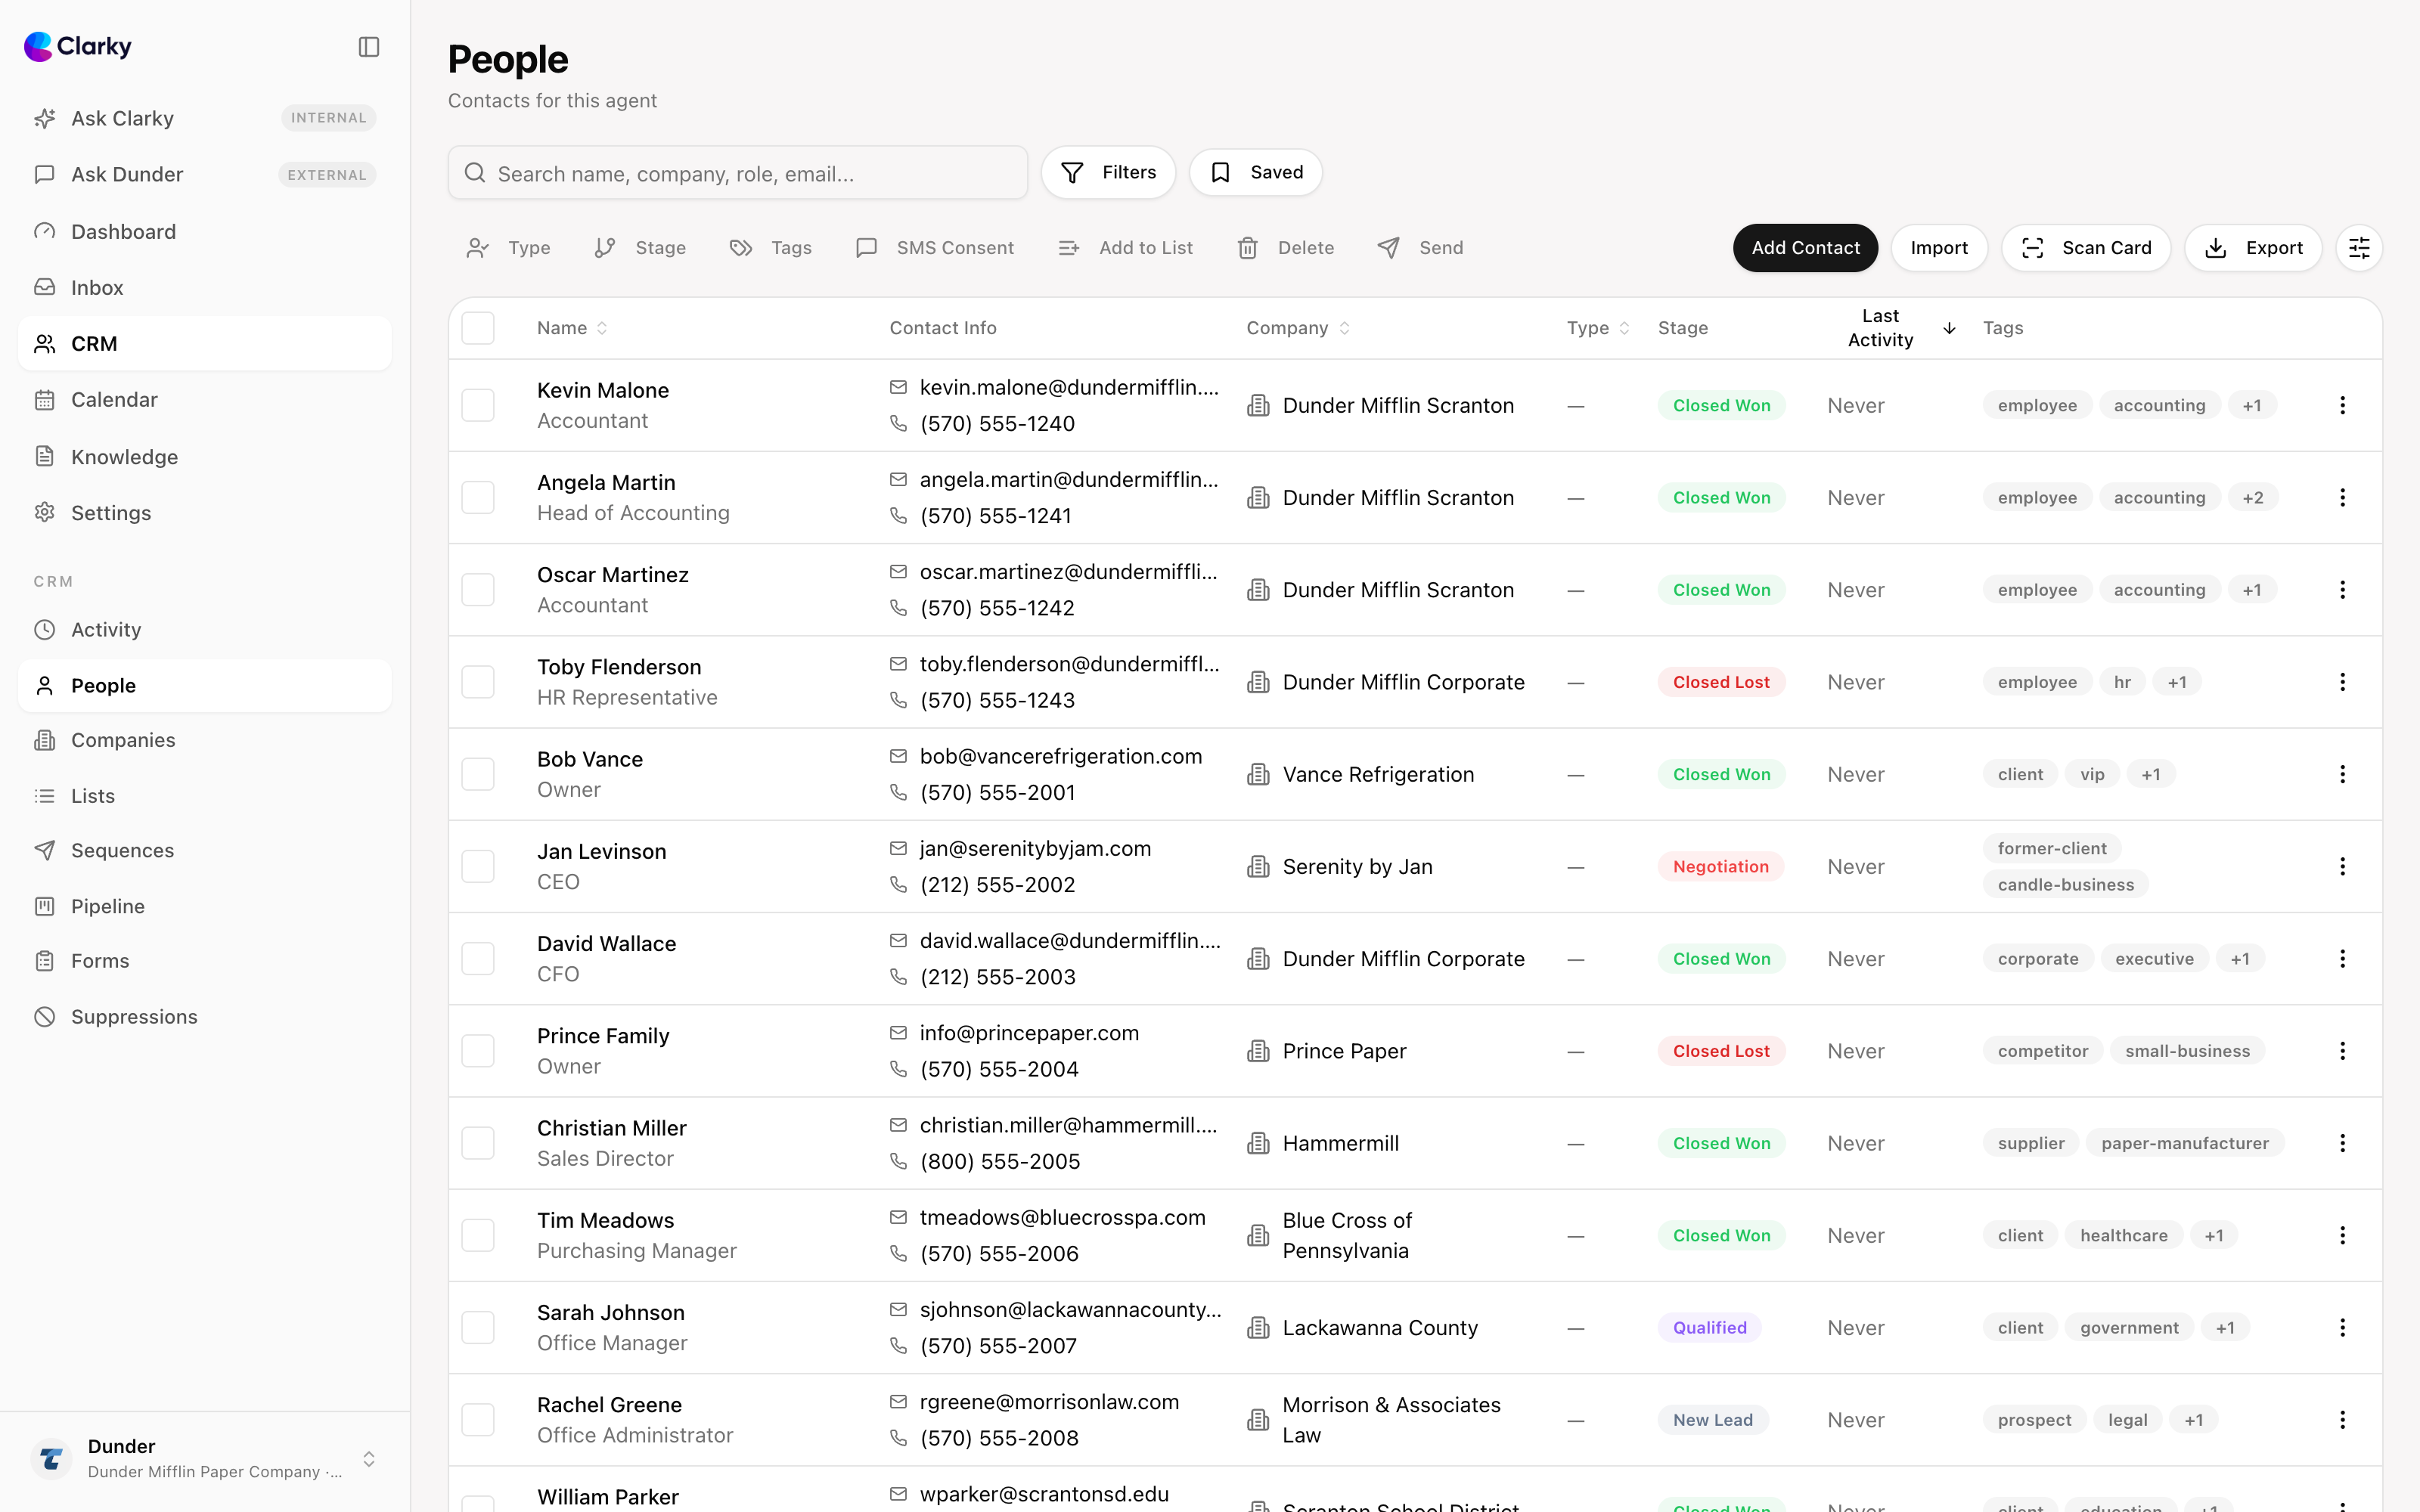
Task: Open Pipeline in the CRM sidebar
Action: tap(205, 906)
